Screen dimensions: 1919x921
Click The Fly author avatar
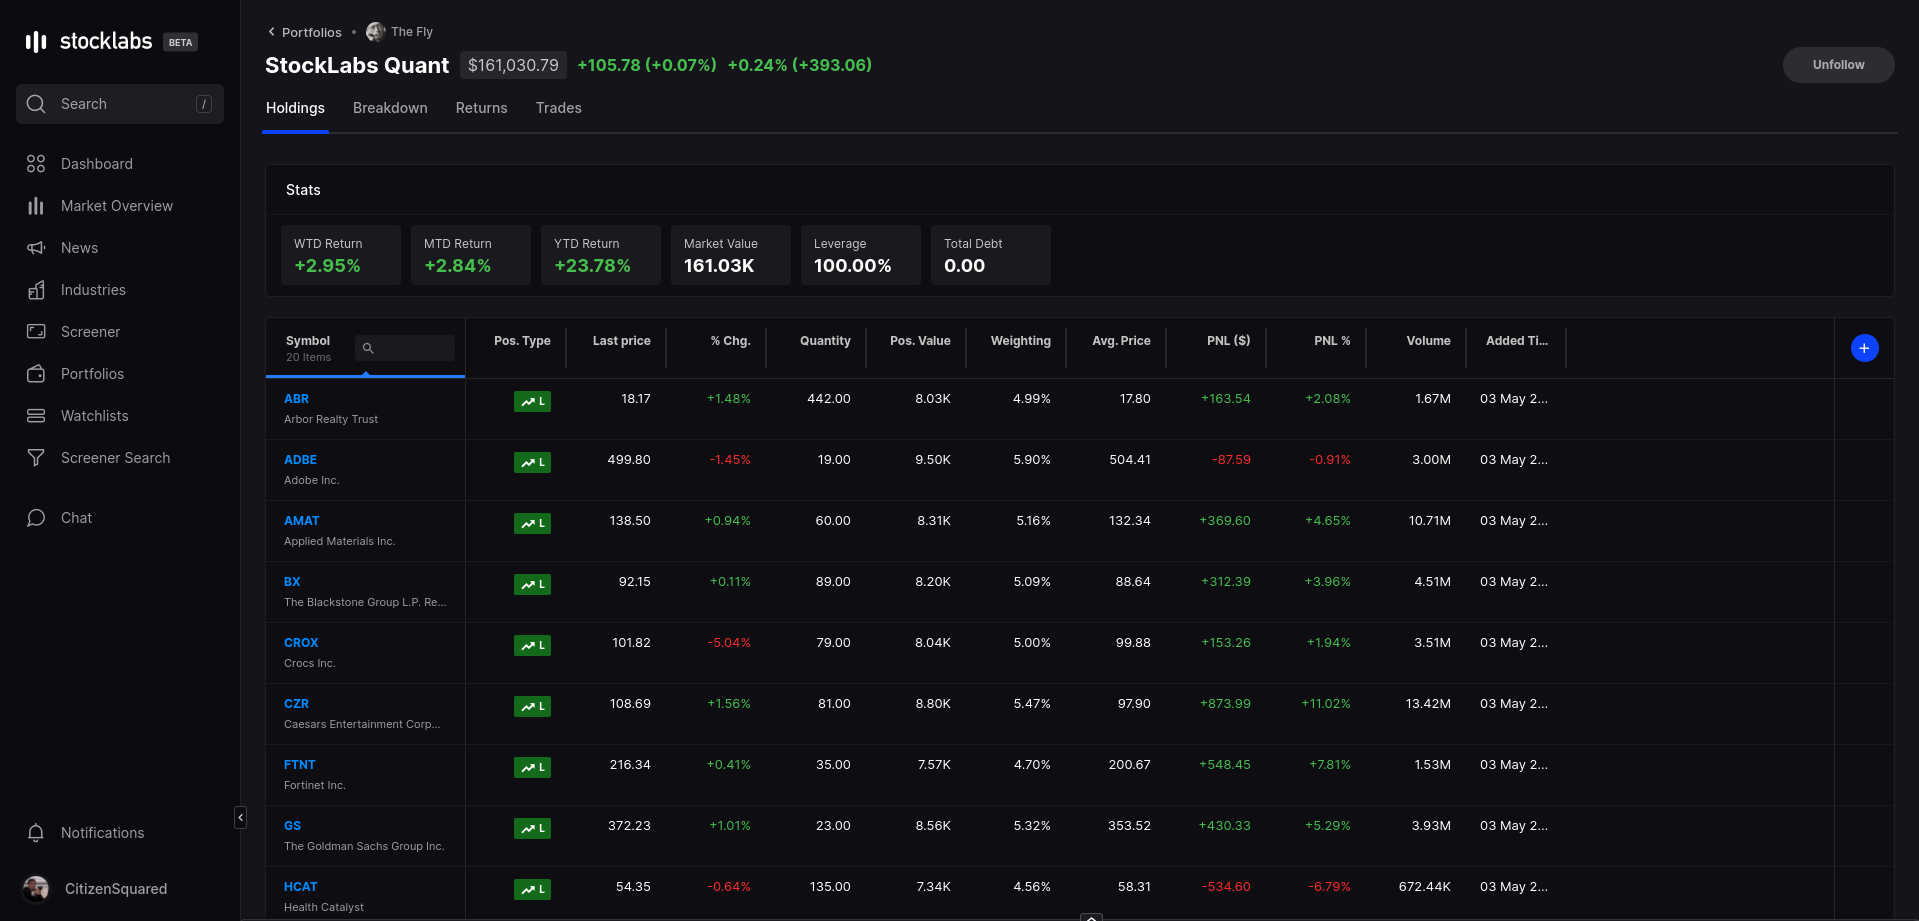(x=376, y=32)
